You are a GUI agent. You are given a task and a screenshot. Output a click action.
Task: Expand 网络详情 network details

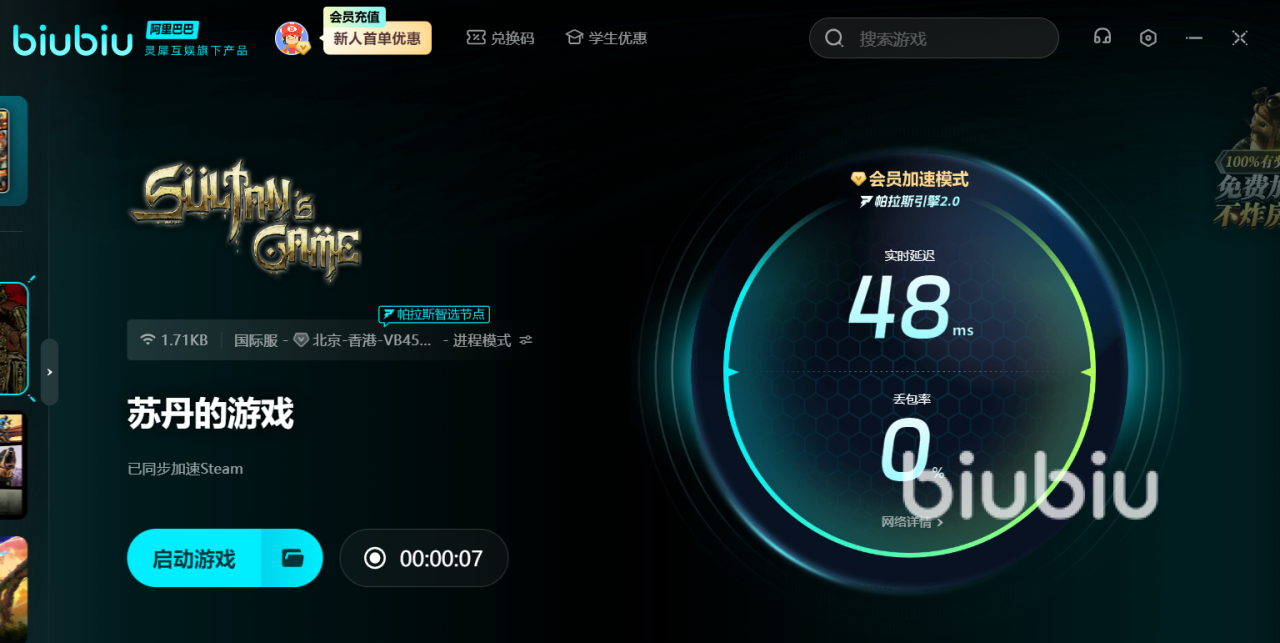911,522
